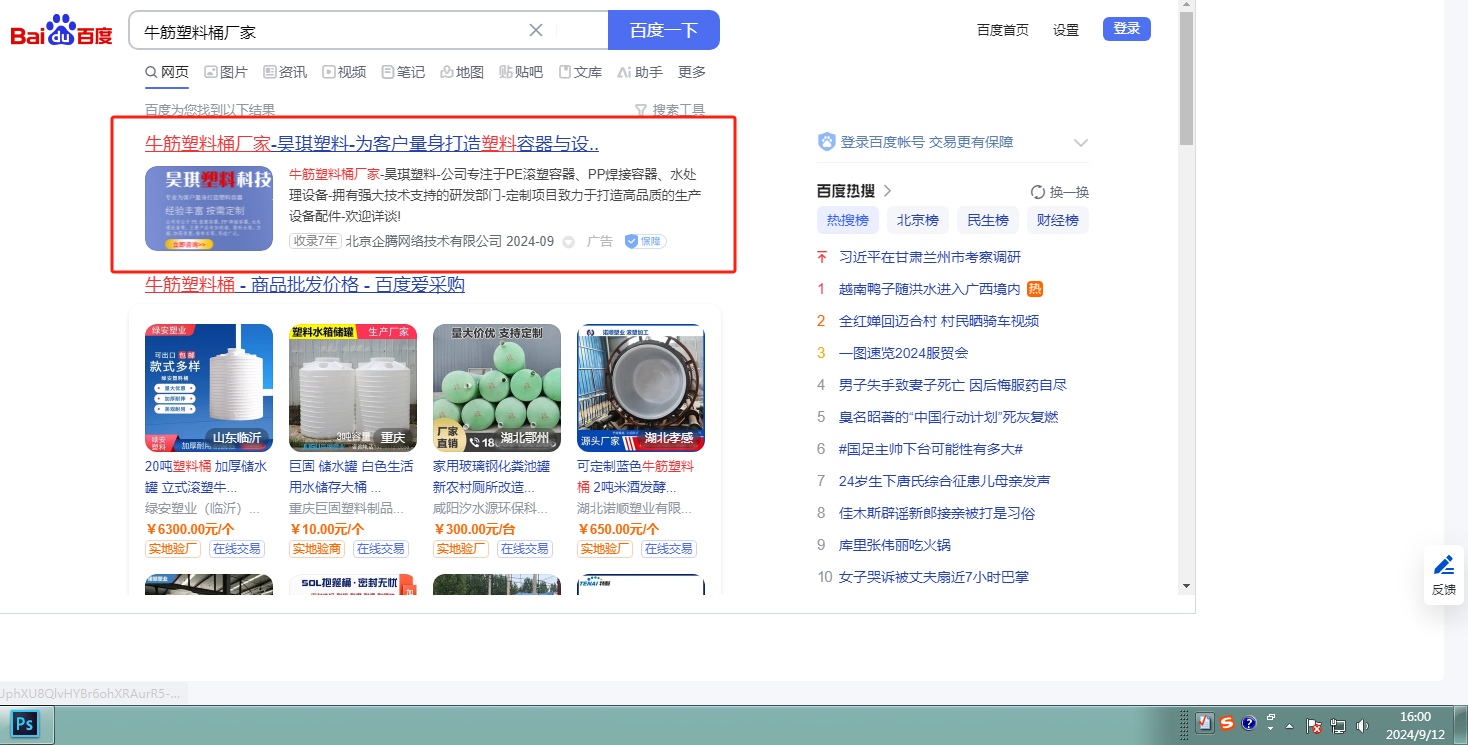Click the 湖北鄂州 green septic tank image
Image resolution: width=1468 pixels, height=745 pixels.
(x=497, y=388)
